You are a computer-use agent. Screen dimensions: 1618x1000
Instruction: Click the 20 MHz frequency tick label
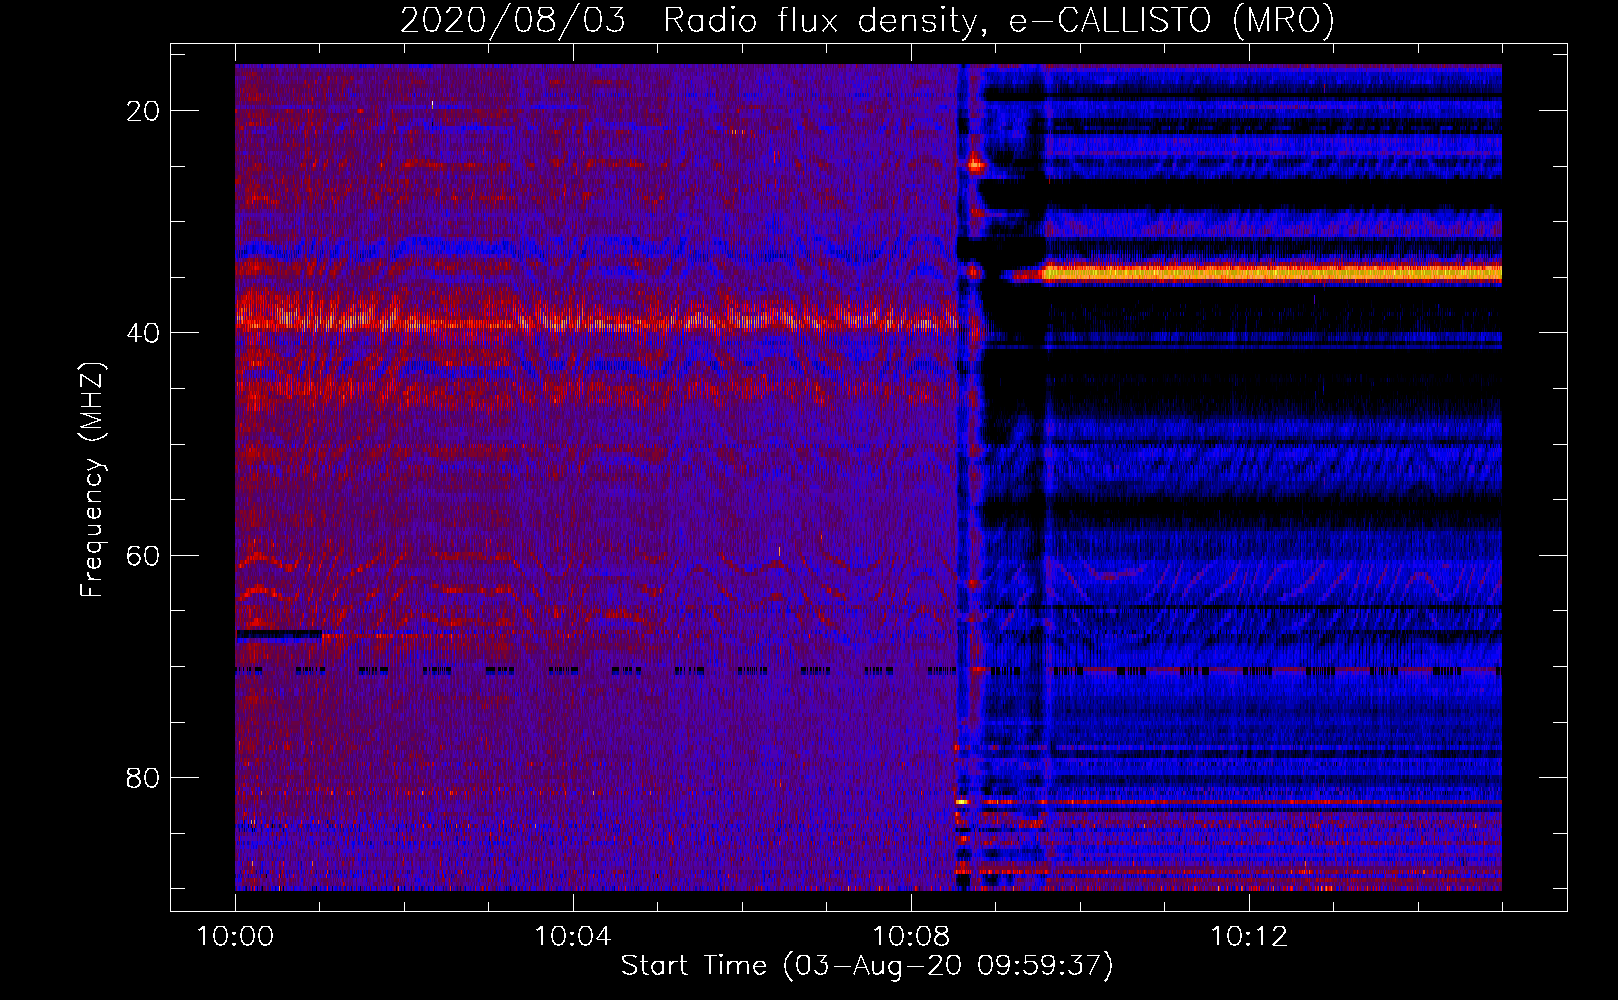coord(143,110)
